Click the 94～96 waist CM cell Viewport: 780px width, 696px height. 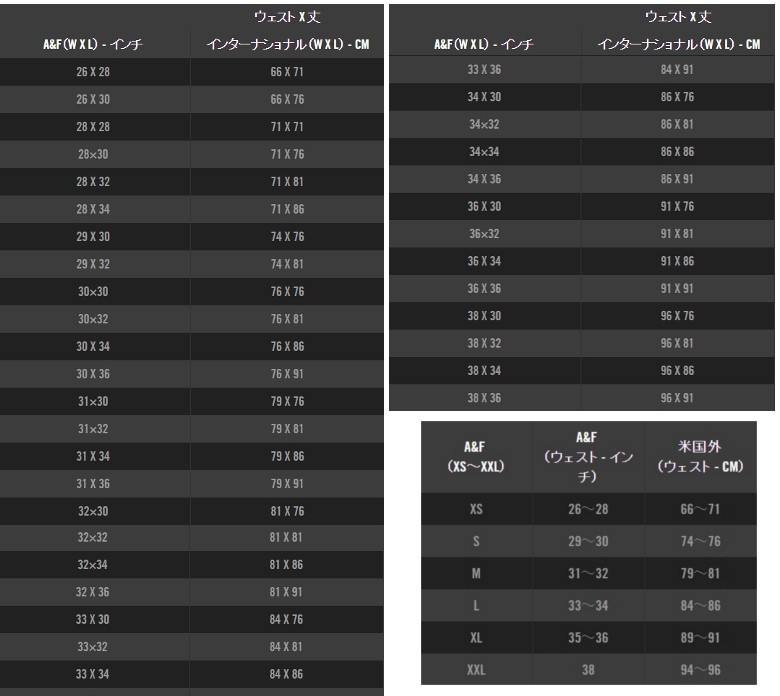tap(700, 670)
